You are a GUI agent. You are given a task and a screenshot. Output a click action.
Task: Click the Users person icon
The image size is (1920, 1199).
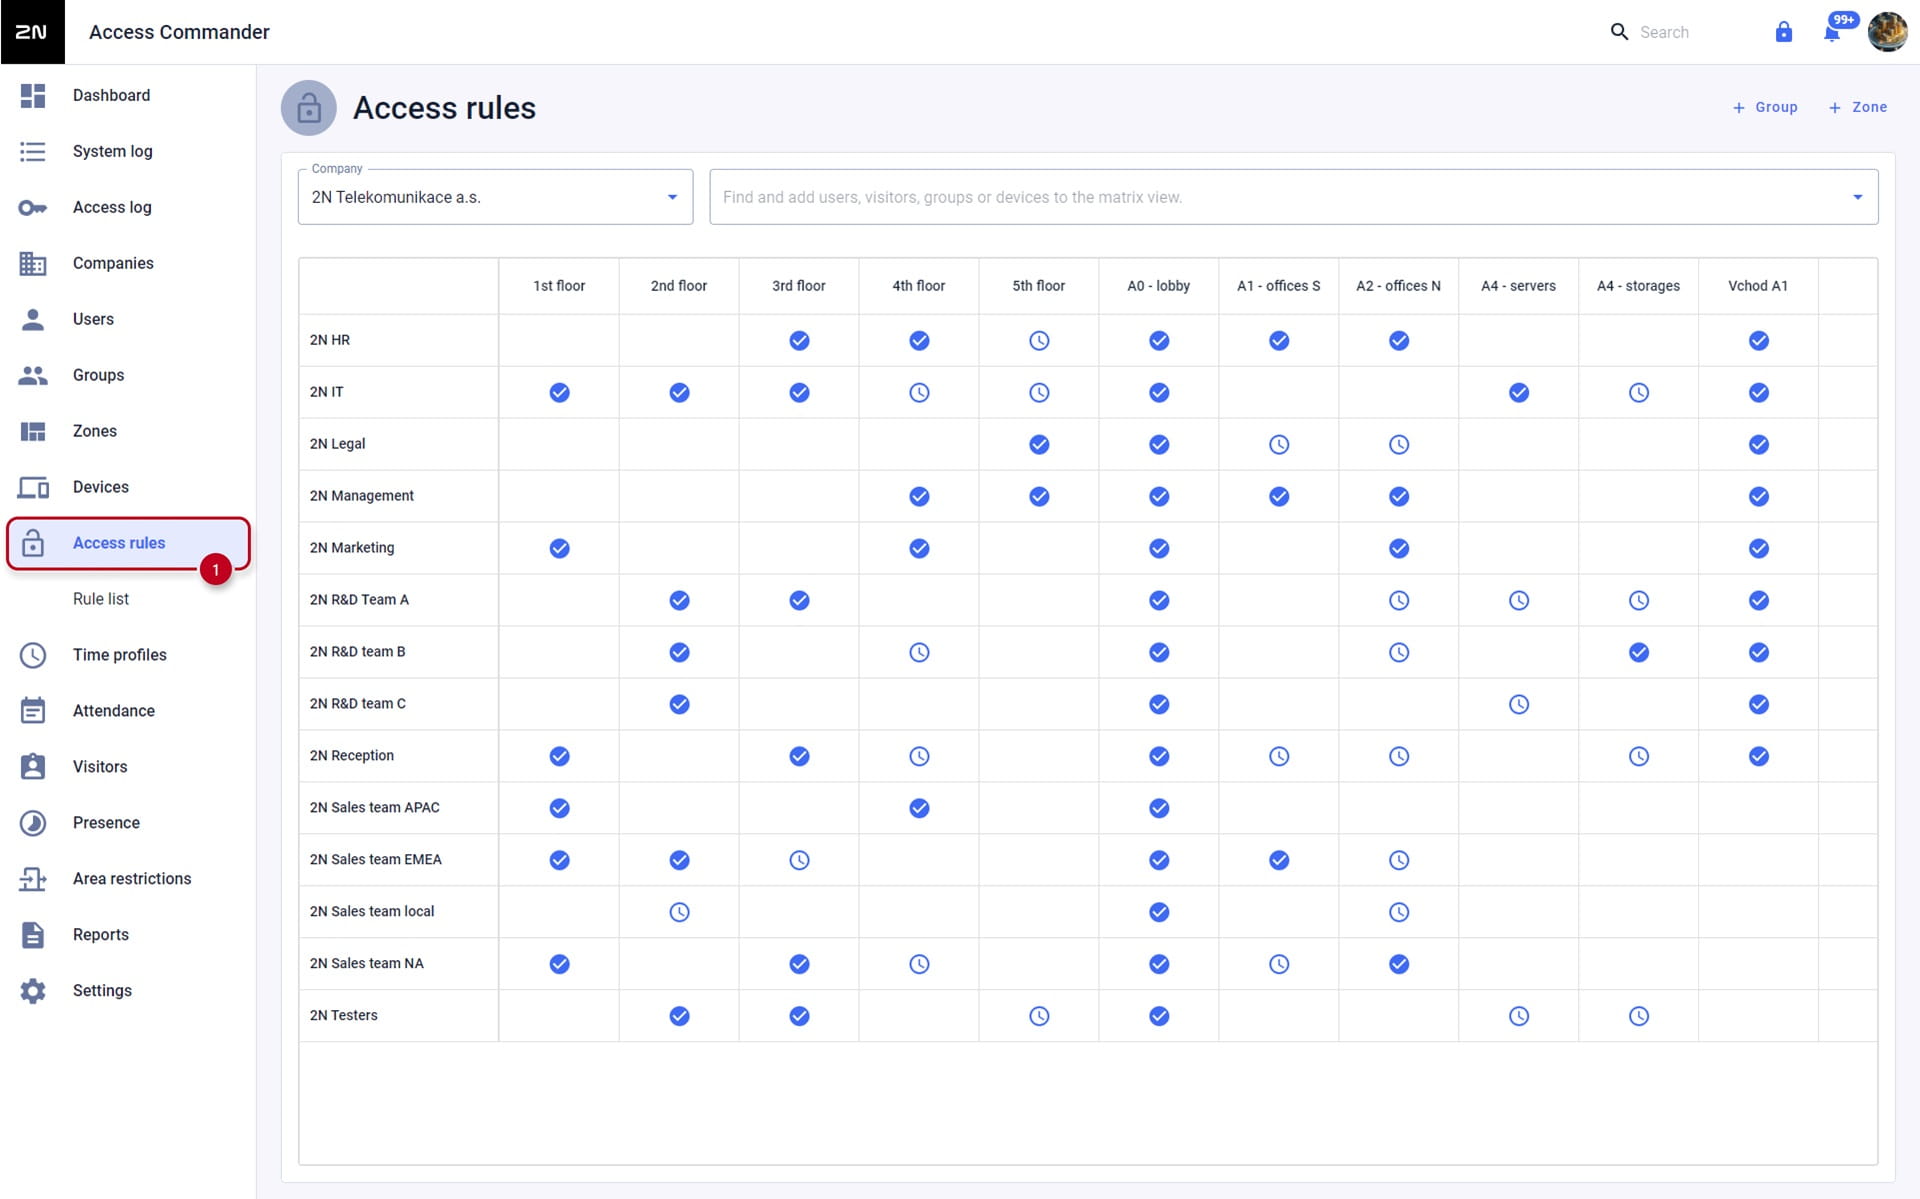33,319
